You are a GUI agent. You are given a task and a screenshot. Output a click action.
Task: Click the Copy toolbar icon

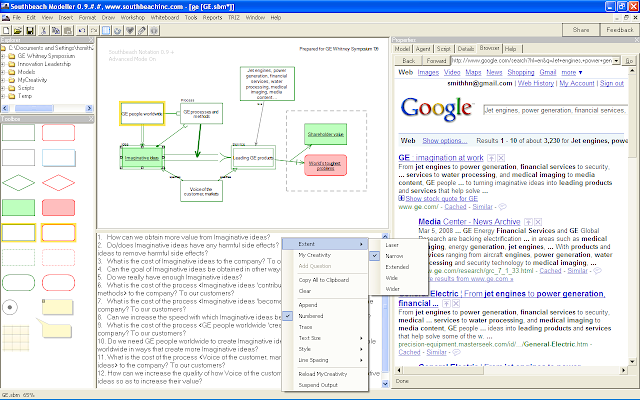[x=56, y=30]
